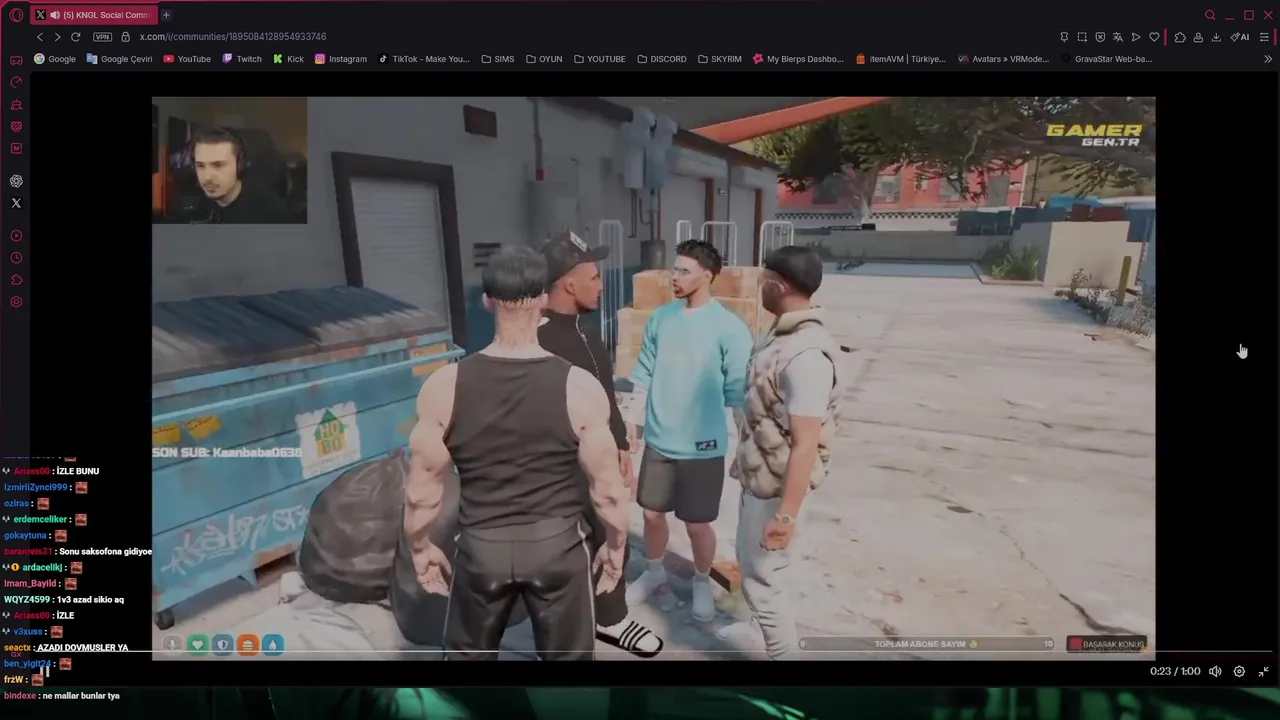1280x720 pixels.
Task: Reload the current page
Action: (75, 37)
